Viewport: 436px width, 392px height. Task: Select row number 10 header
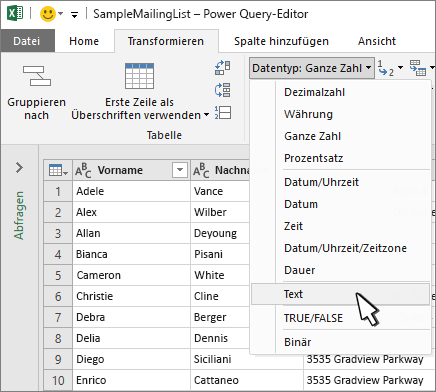pyautogui.click(x=58, y=380)
